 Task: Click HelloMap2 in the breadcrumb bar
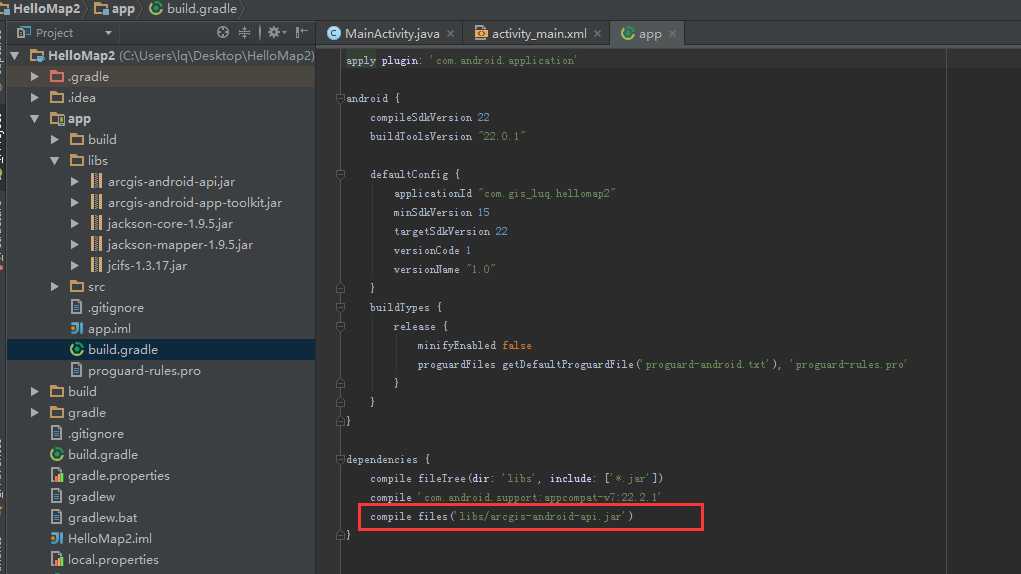pos(46,8)
